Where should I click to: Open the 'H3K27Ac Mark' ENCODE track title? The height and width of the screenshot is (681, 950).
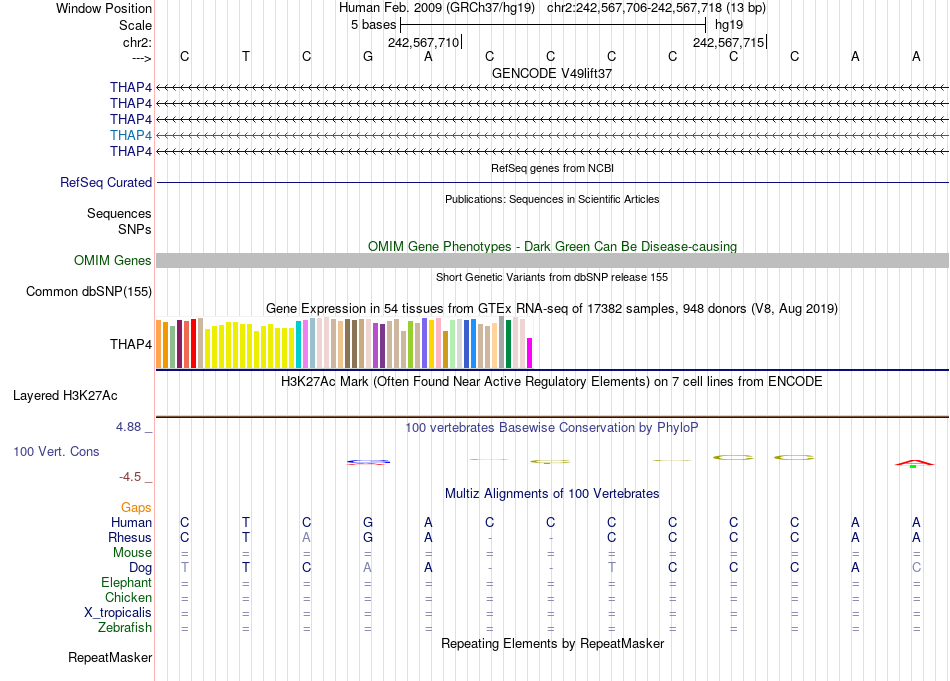552,382
